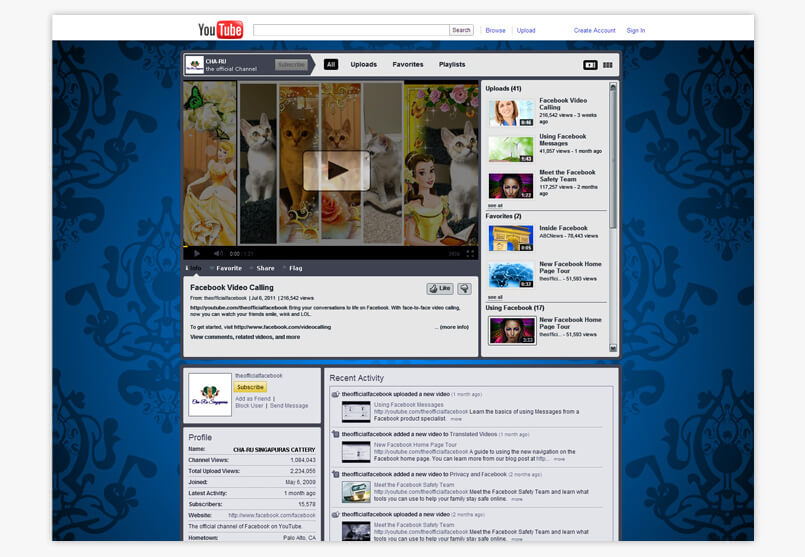Open the Uploads tab

coord(363,65)
